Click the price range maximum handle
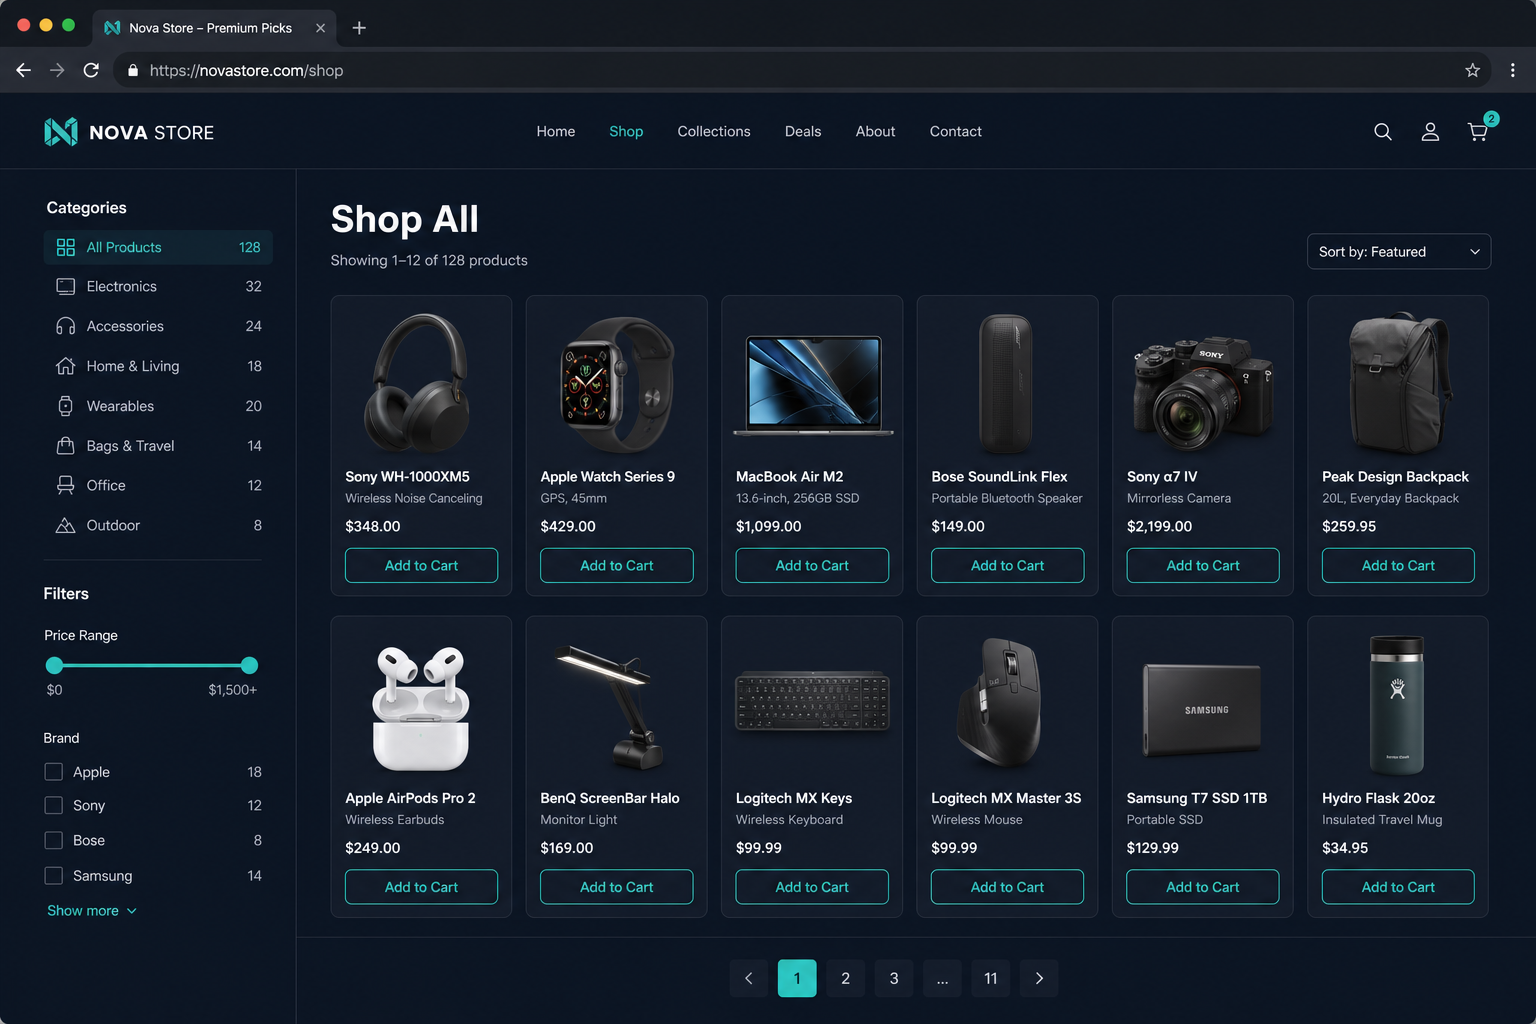Viewport: 1536px width, 1024px height. coord(250,665)
